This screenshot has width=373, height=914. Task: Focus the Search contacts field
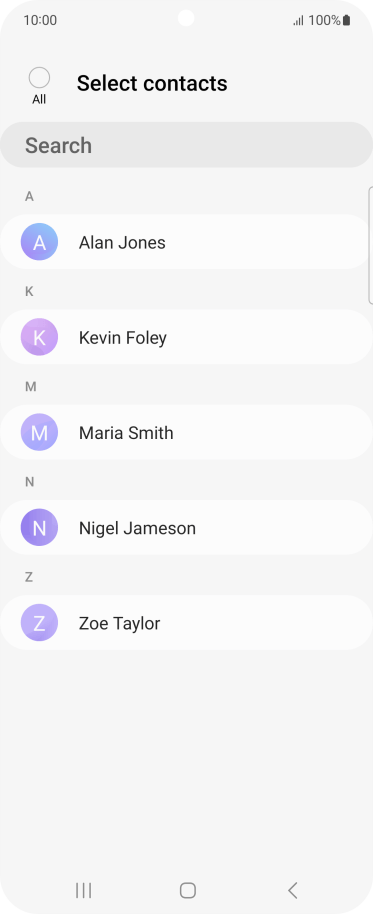tap(186, 145)
